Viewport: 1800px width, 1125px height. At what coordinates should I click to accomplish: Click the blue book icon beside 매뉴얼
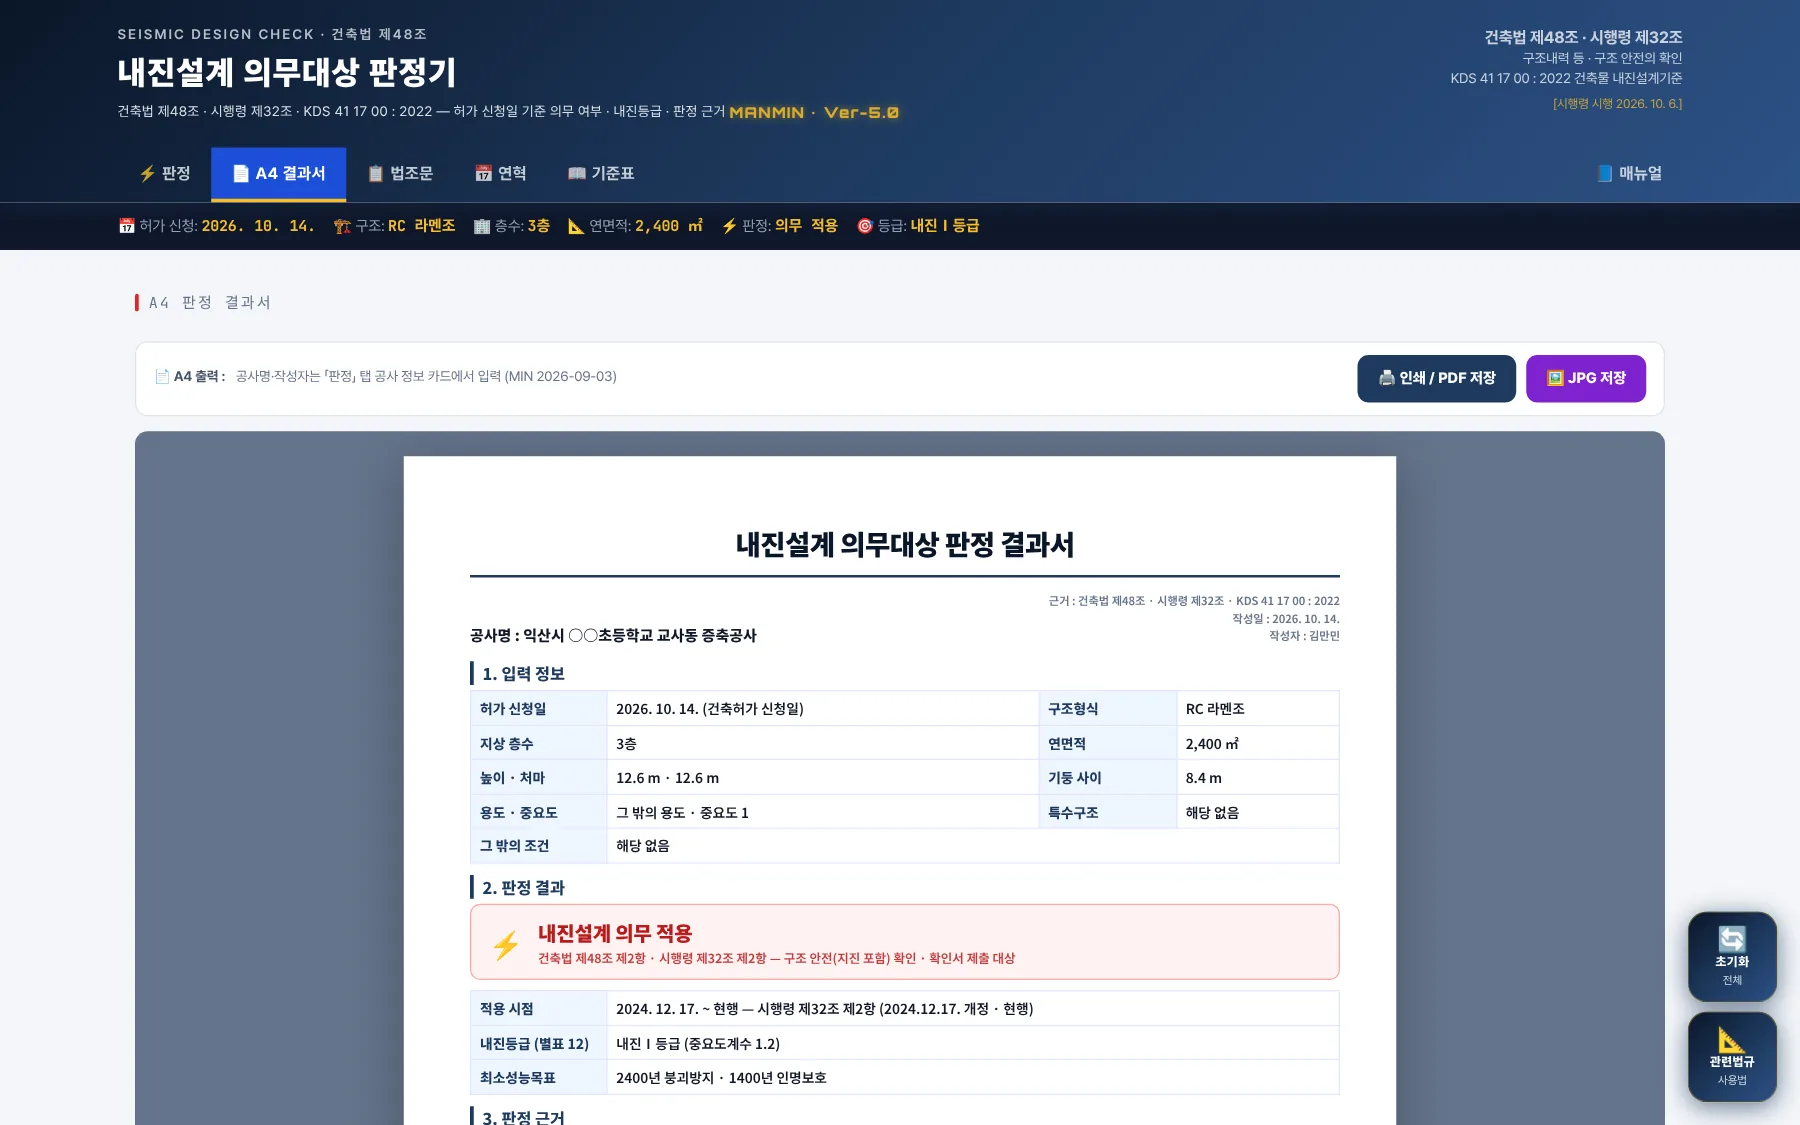coord(1605,174)
